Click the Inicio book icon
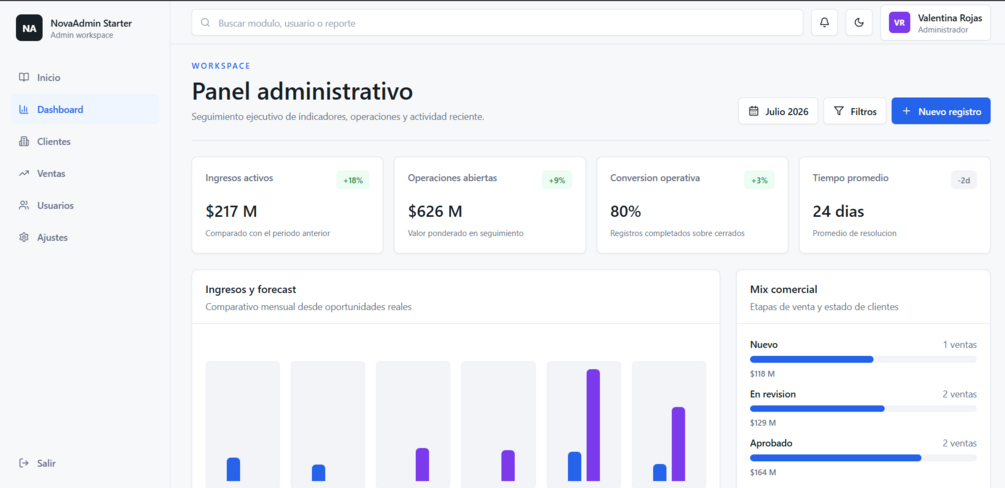Viewport: 1005px width, 488px height. (x=24, y=78)
